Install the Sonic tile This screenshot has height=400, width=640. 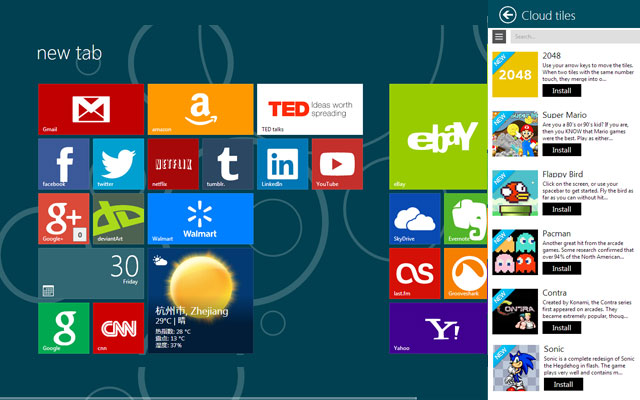coord(563,384)
